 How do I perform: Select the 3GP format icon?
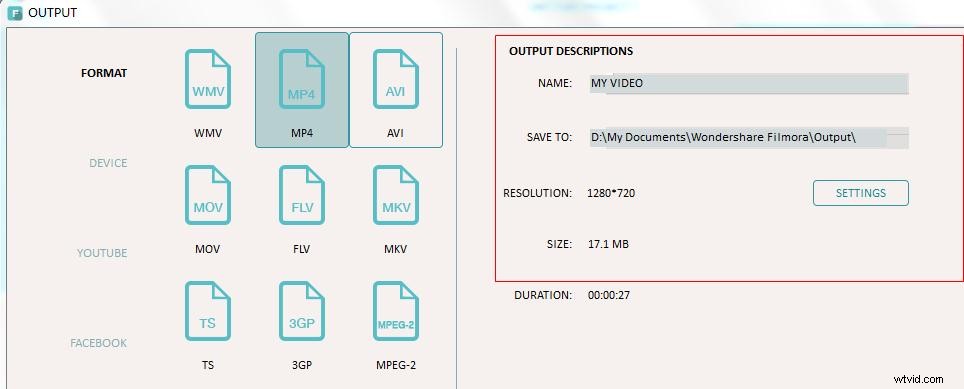[x=302, y=311]
